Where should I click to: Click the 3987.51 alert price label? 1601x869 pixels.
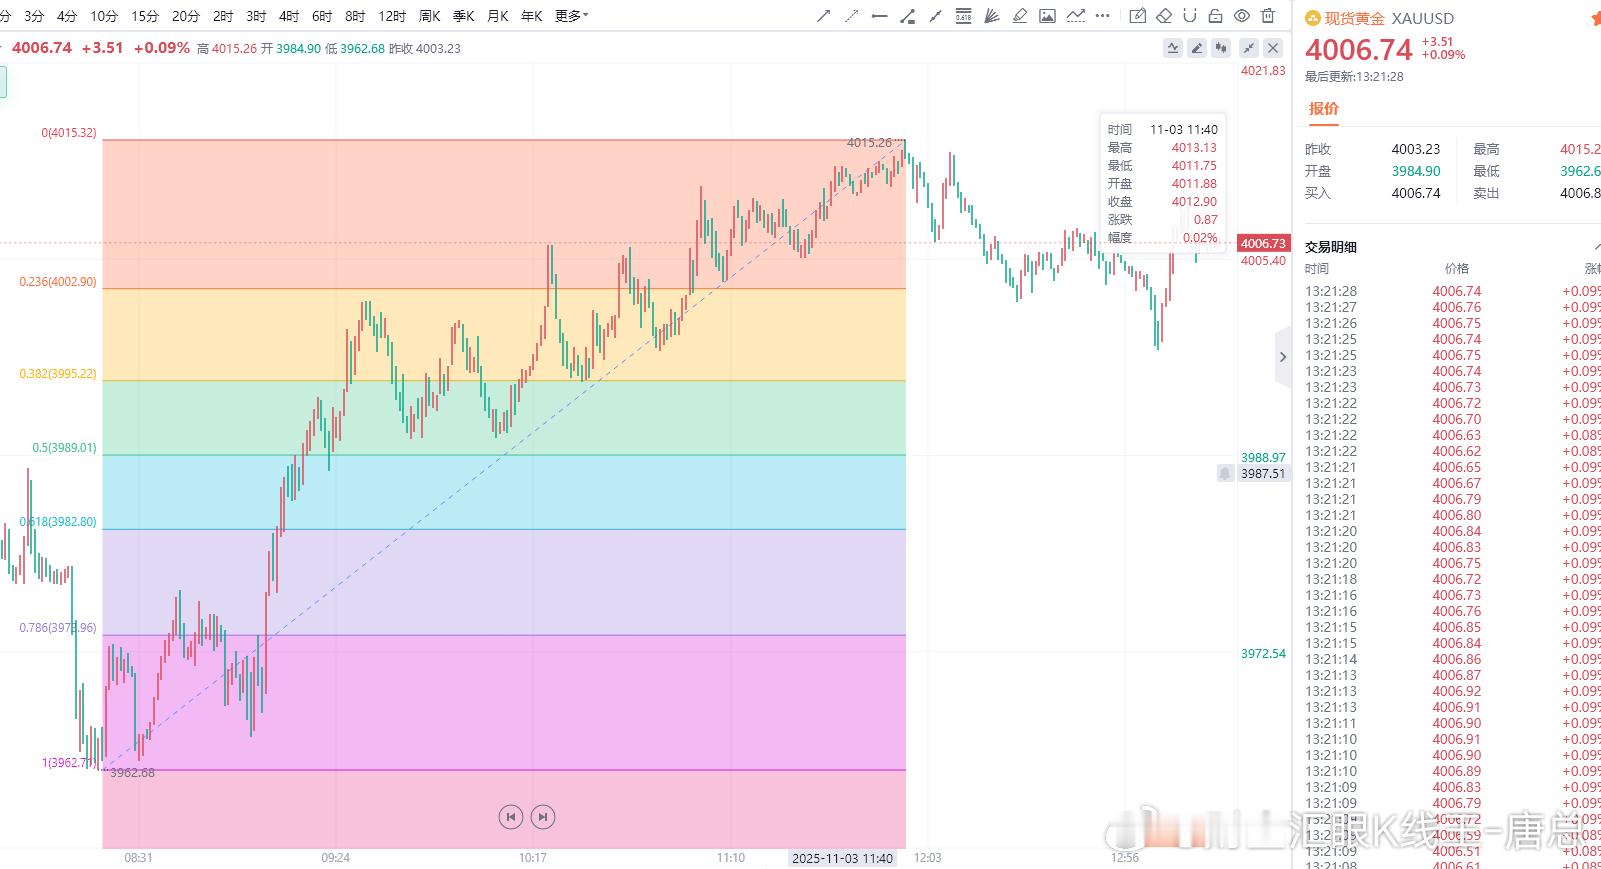1263,474
